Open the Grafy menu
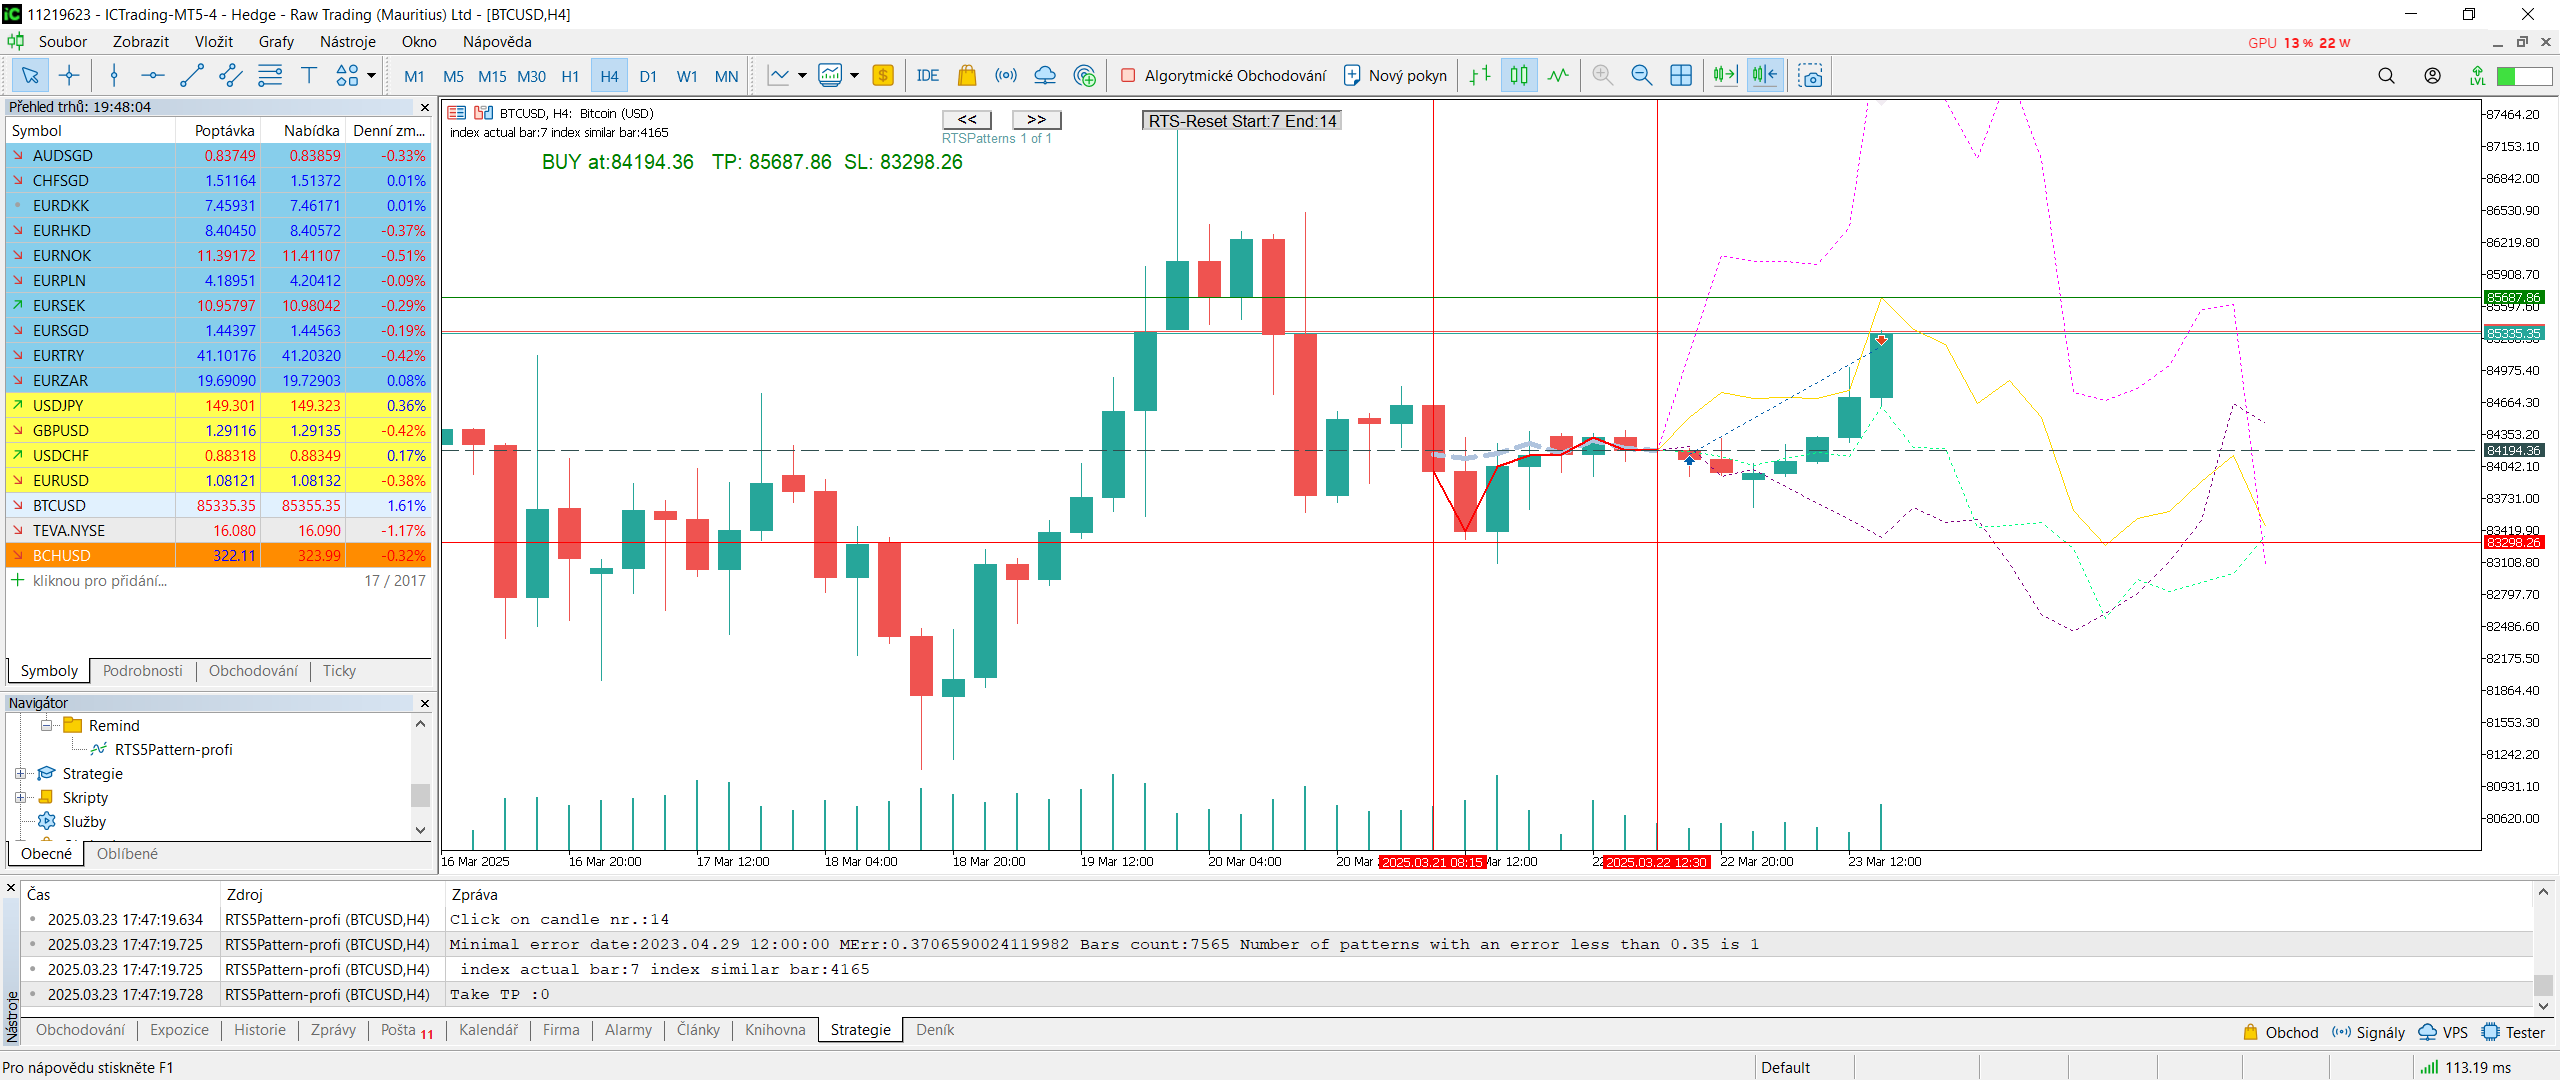Viewport: 2560px width, 1080px height. [x=276, y=41]
